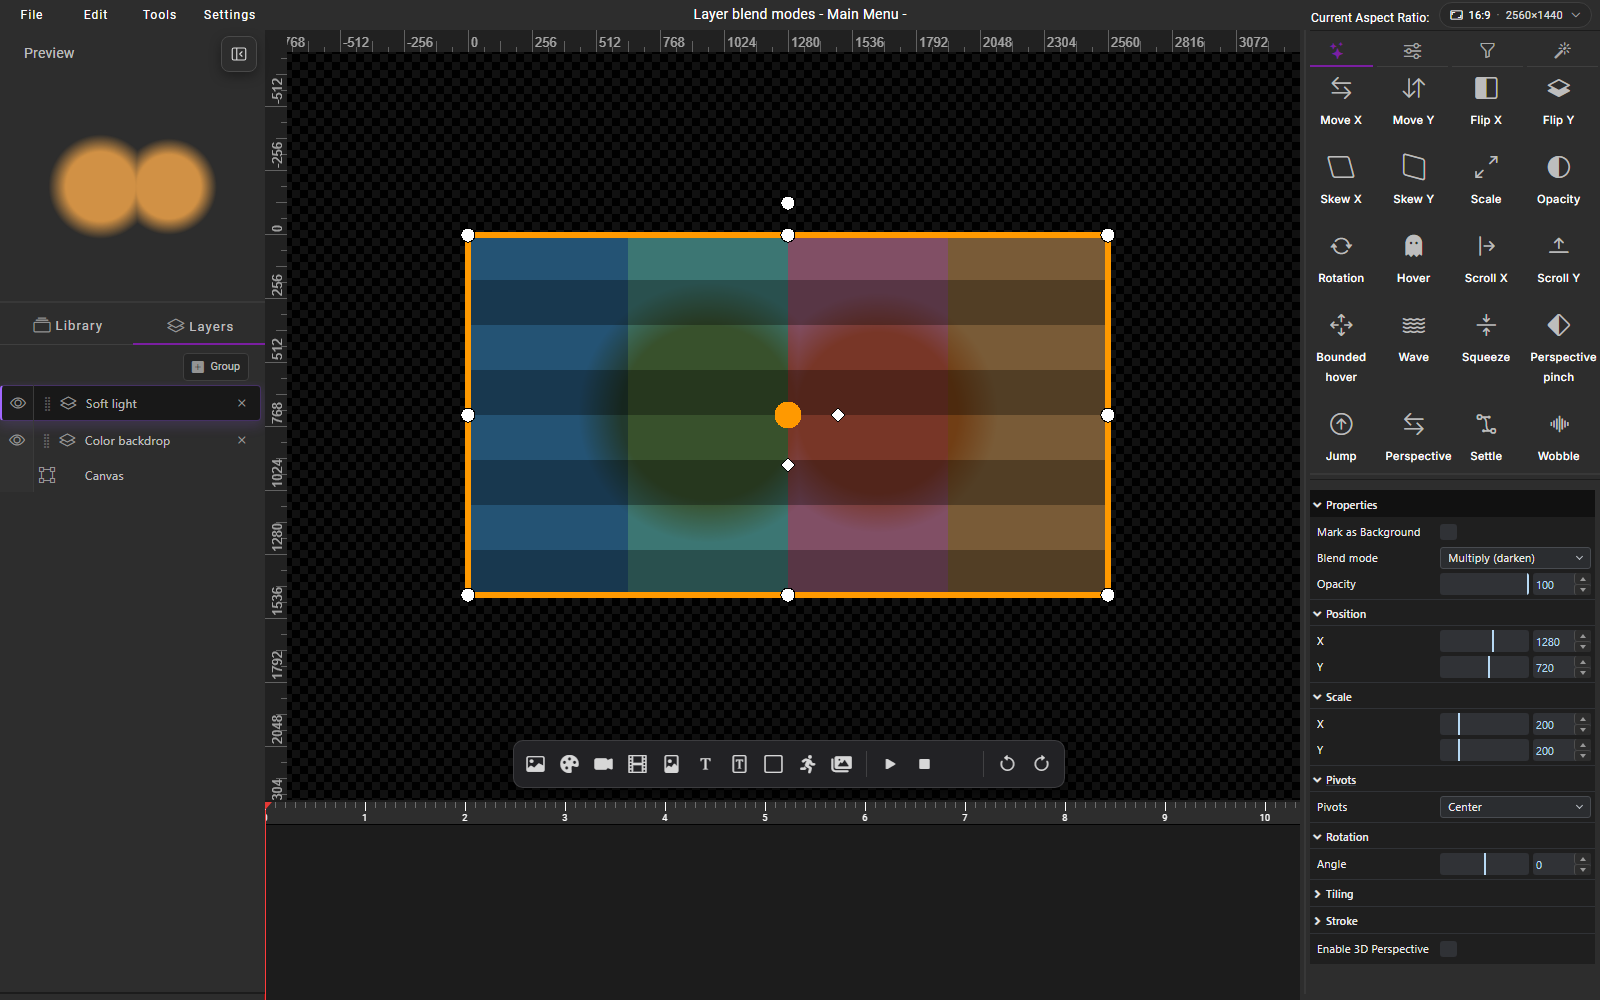This screenshot has width=1600, height=1000.
Task: Open the aspect ratio 16:9 dropdown
Action: coord(1517,15)
